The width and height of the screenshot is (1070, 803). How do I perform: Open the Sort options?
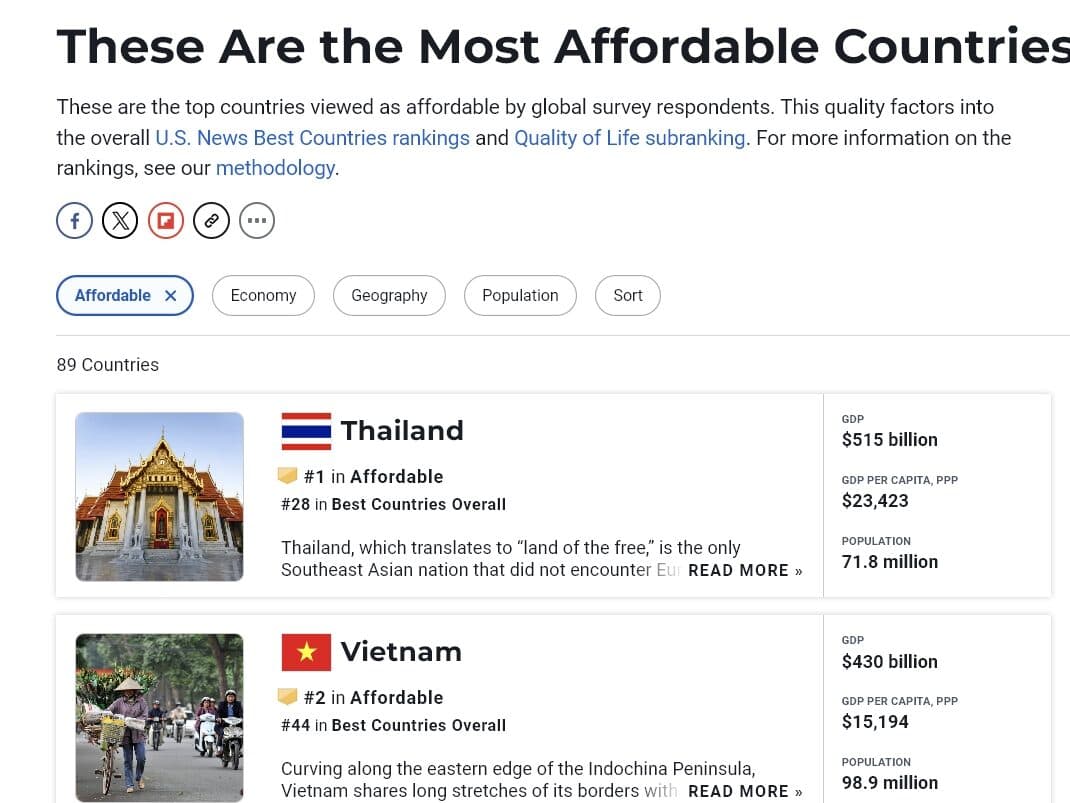[x=628, y=296]
